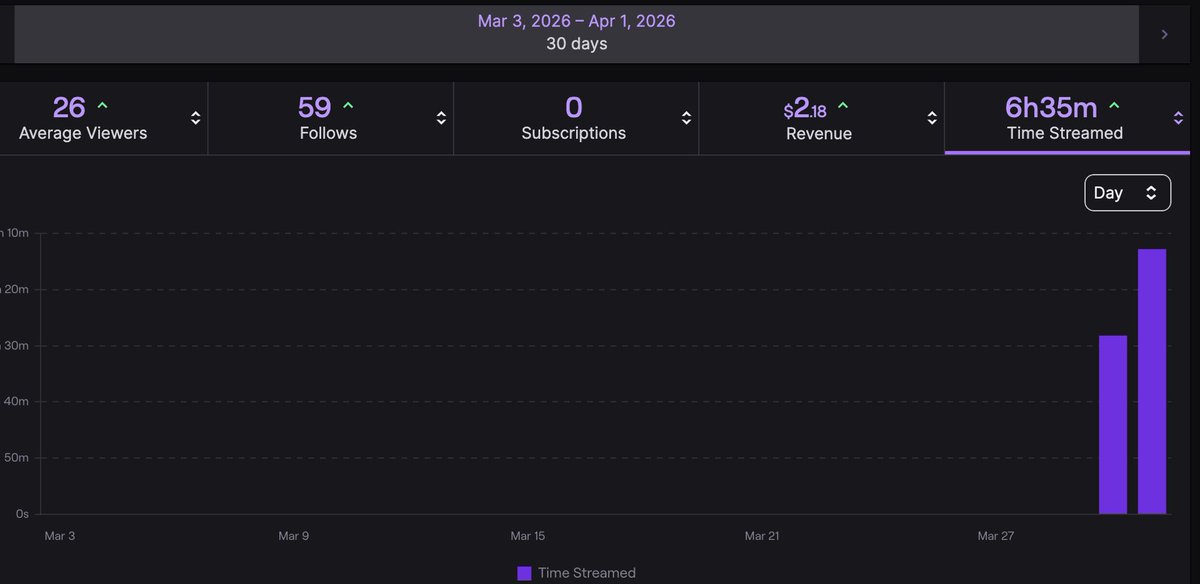The image size is (1200, 584).
Task: Click the green up-trend arrow beside $2.18
Action: pos(843,106)
